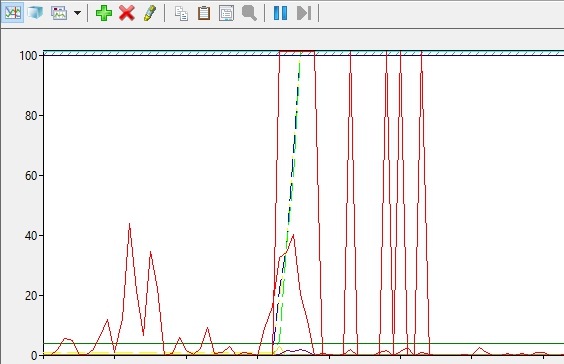Viewport: 564px width, 364px height.
Task: Click the Paste Counter List clipboard icon
Action: pyautogui.click(x=204, y=13)
